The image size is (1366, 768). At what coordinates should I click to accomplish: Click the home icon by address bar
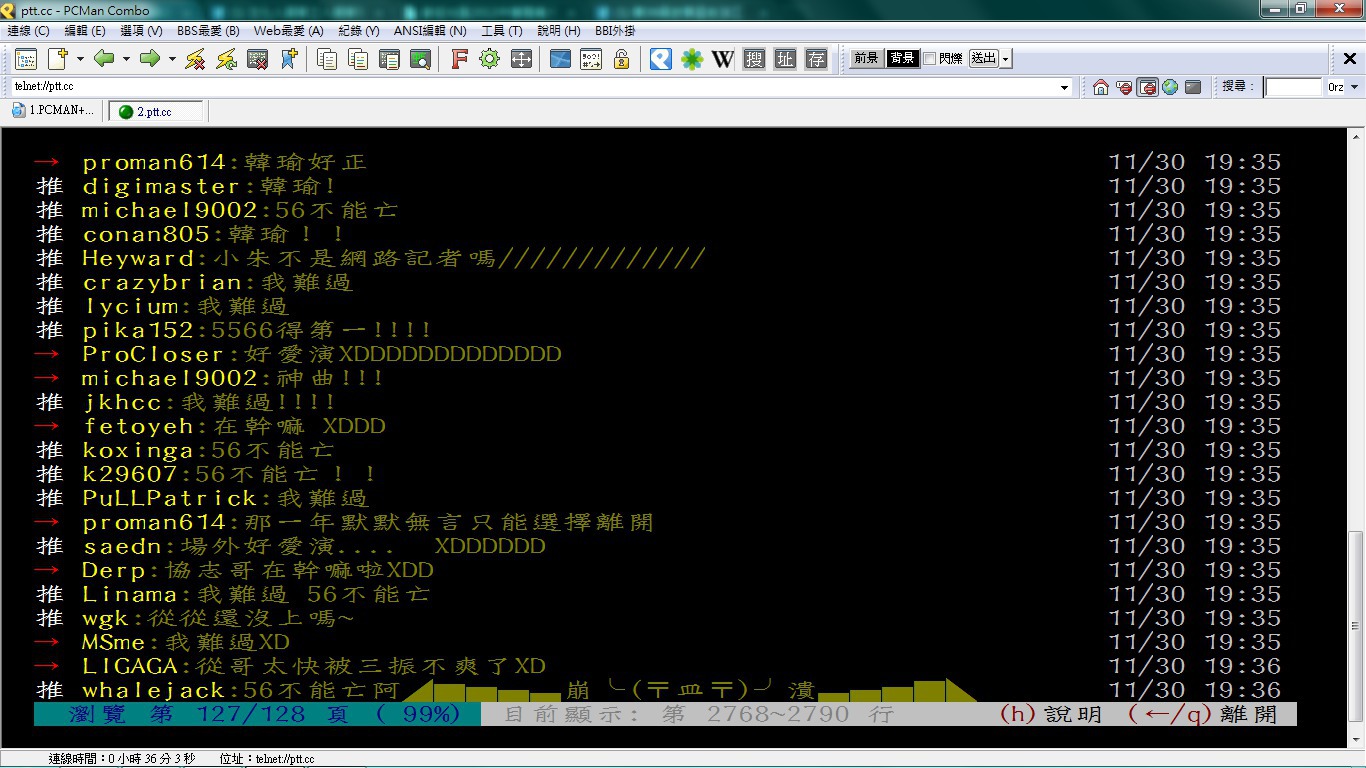(1101, 87)
